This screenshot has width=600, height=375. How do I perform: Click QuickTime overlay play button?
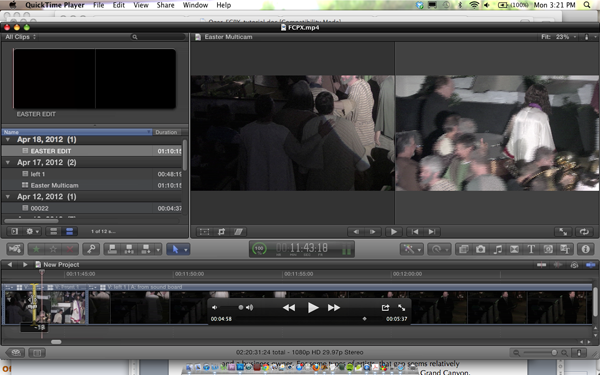[x=313, y=308]
